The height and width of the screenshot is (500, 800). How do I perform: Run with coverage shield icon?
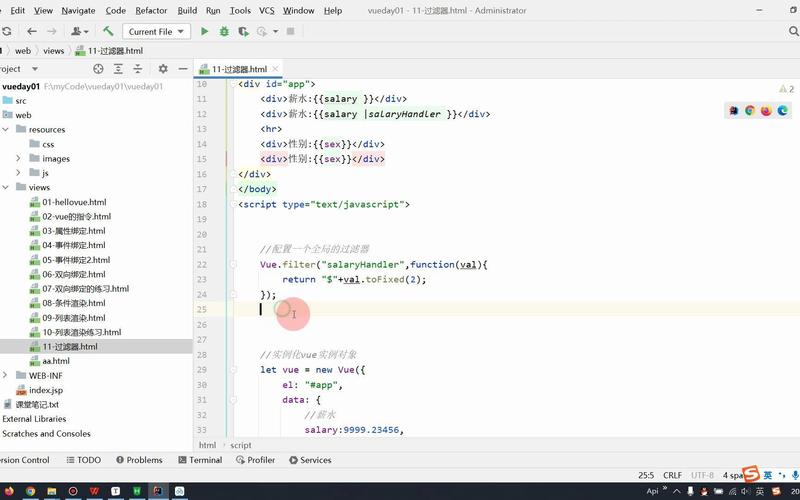[243, 32]
